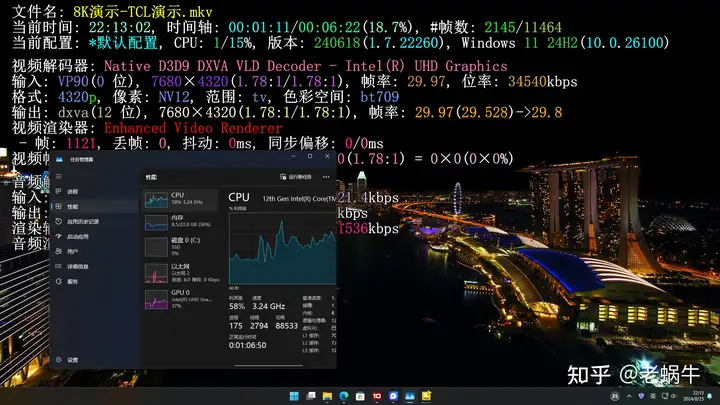Open Windows Security shield tray icon

[641, 396]
